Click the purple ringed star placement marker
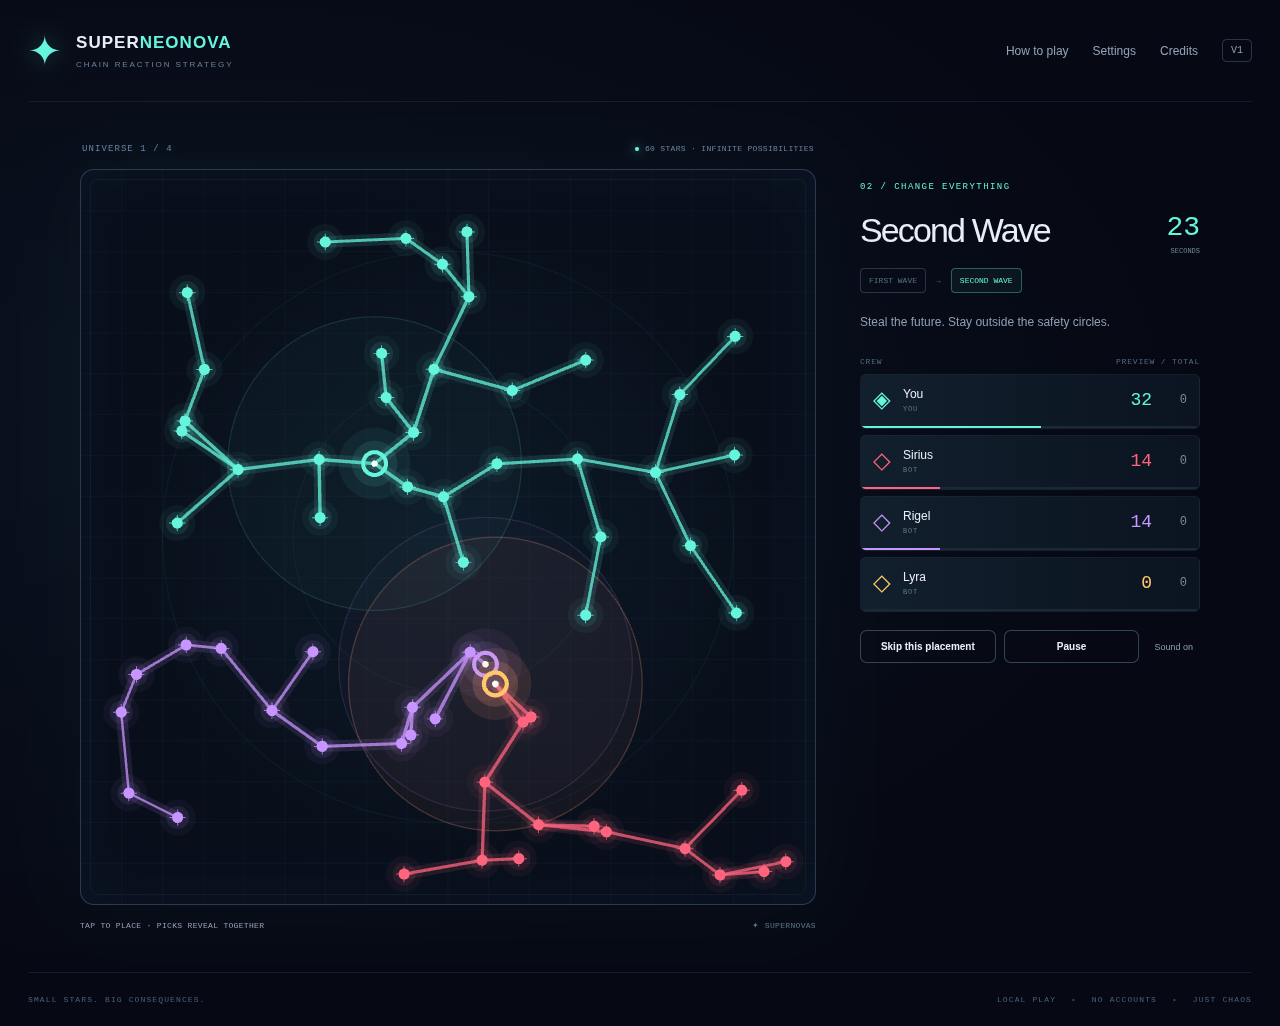1280x1026 pixels. click(485, 664)
